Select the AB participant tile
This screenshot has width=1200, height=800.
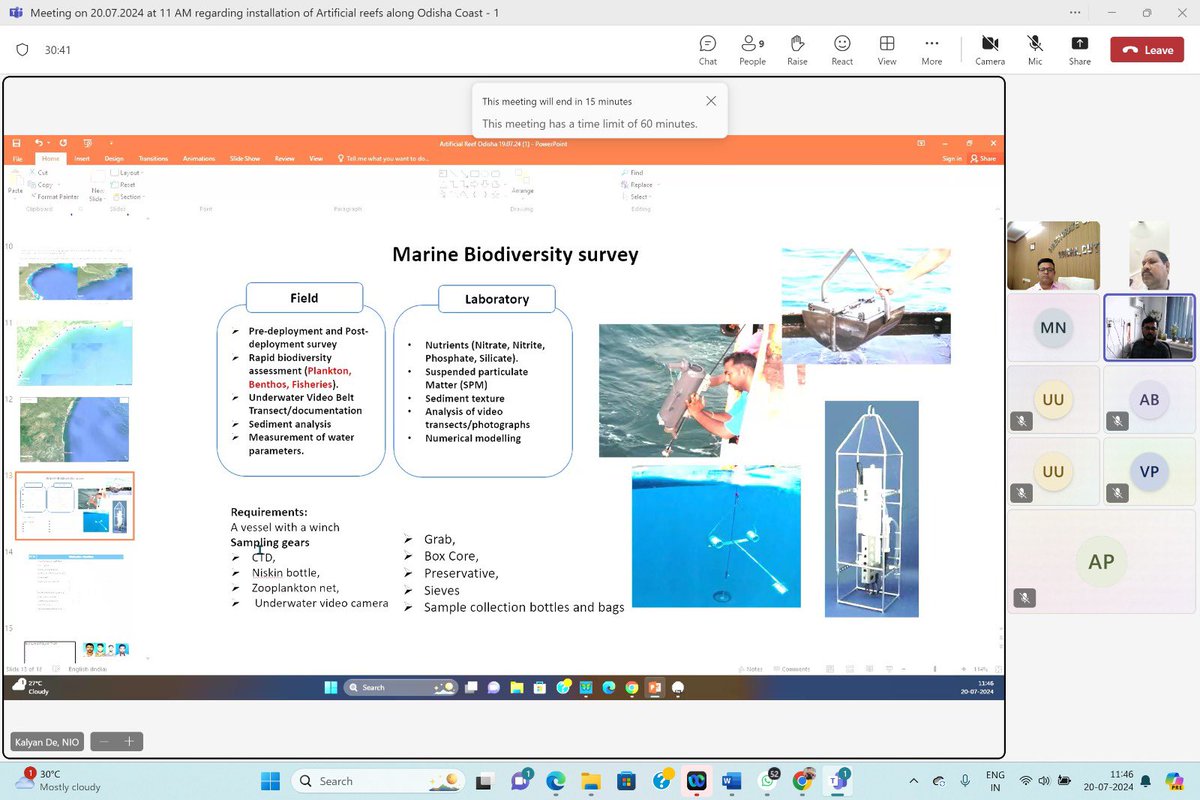[1149, 399]
